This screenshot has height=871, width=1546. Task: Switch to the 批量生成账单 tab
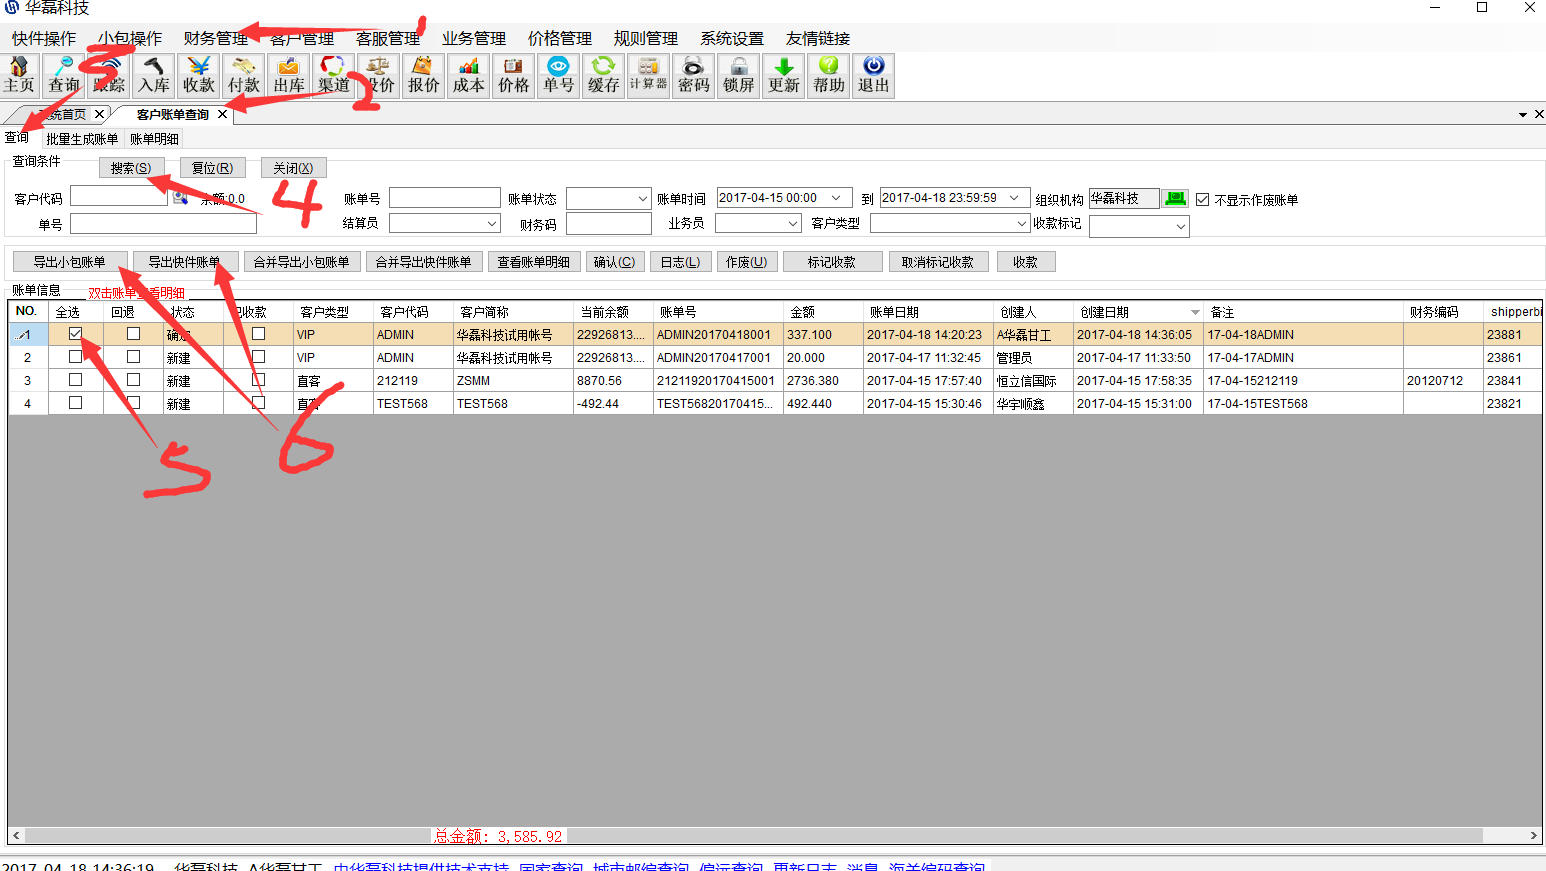click(x=82, y=139)
